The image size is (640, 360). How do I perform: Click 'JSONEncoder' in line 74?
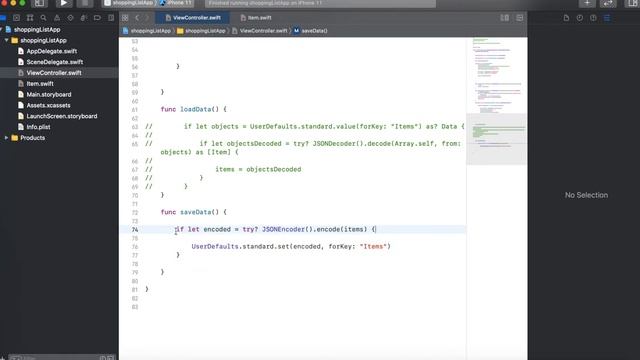tap(283, 229)
